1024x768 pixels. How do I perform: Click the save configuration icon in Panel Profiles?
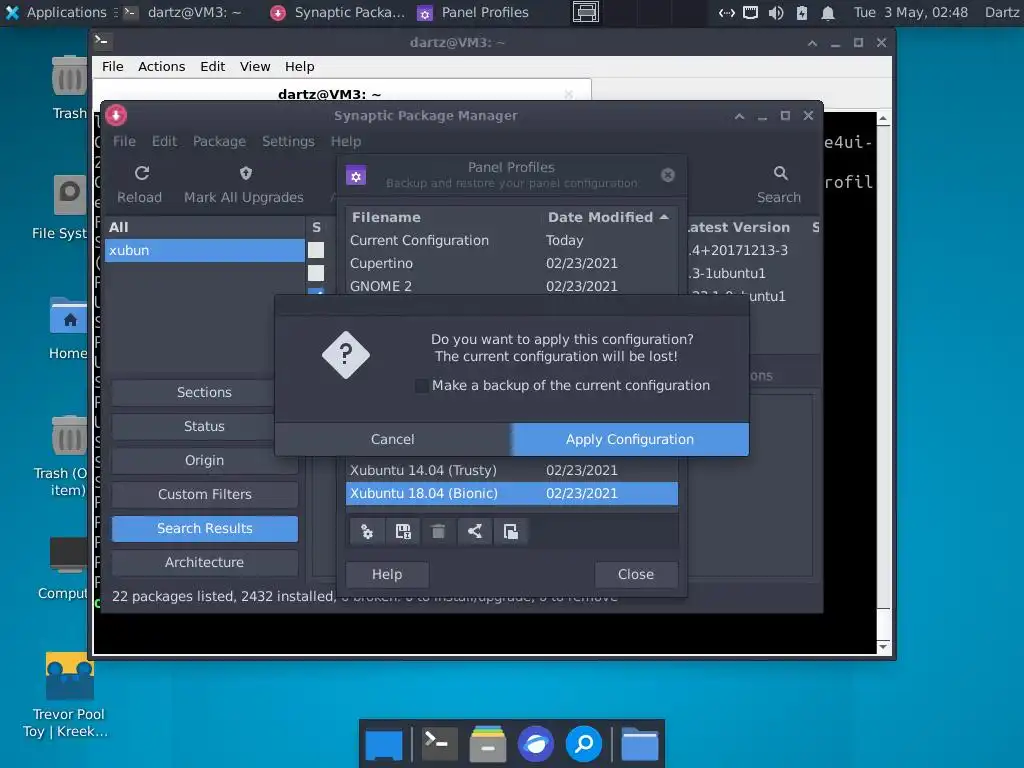point(403,532)
